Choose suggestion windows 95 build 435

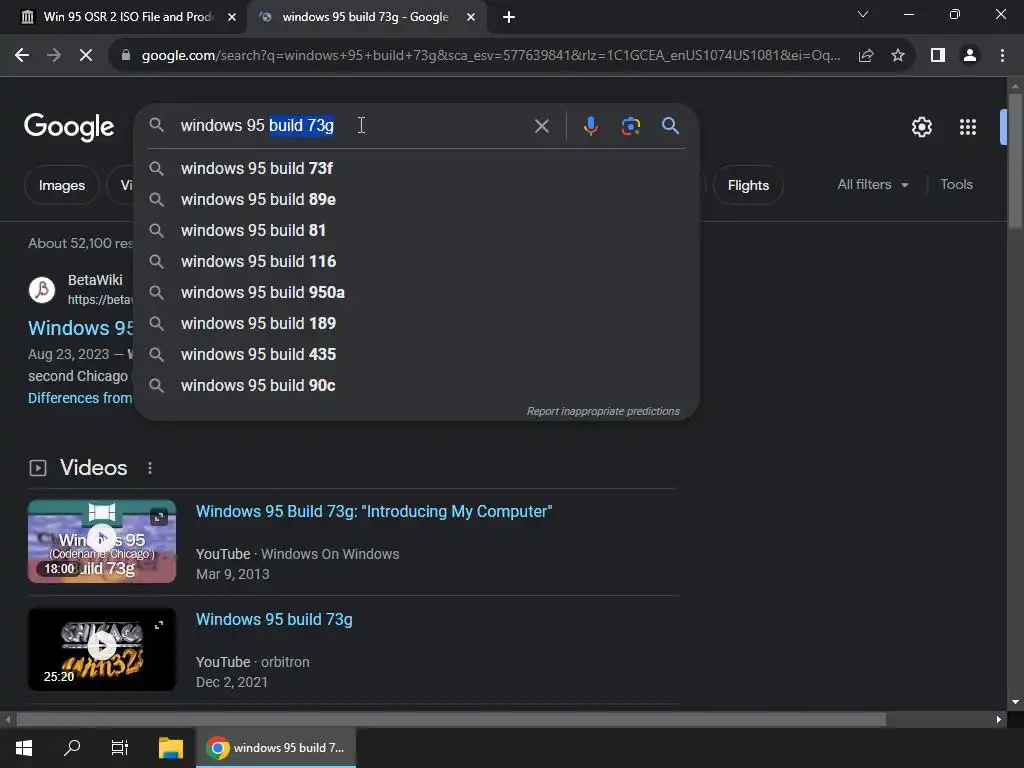pos(417,355)
